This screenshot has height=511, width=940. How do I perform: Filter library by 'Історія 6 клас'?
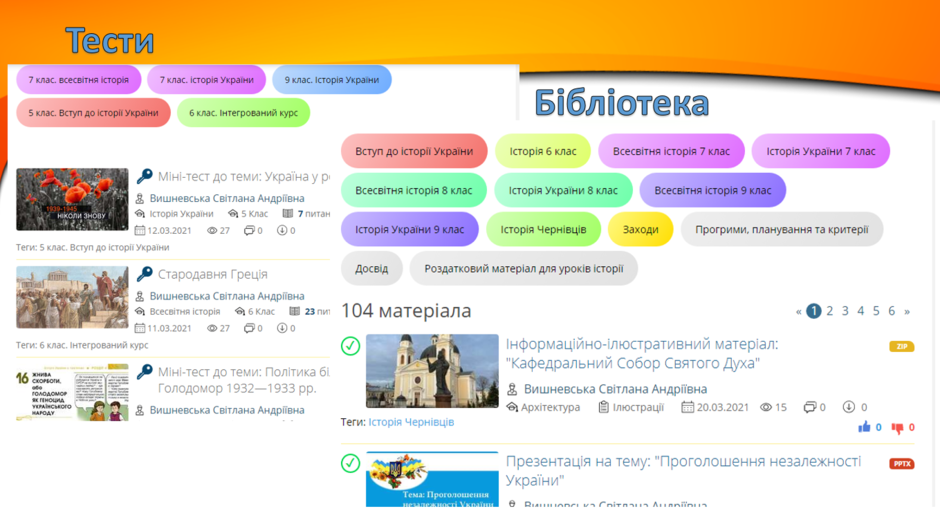click(x=543, y=151)
